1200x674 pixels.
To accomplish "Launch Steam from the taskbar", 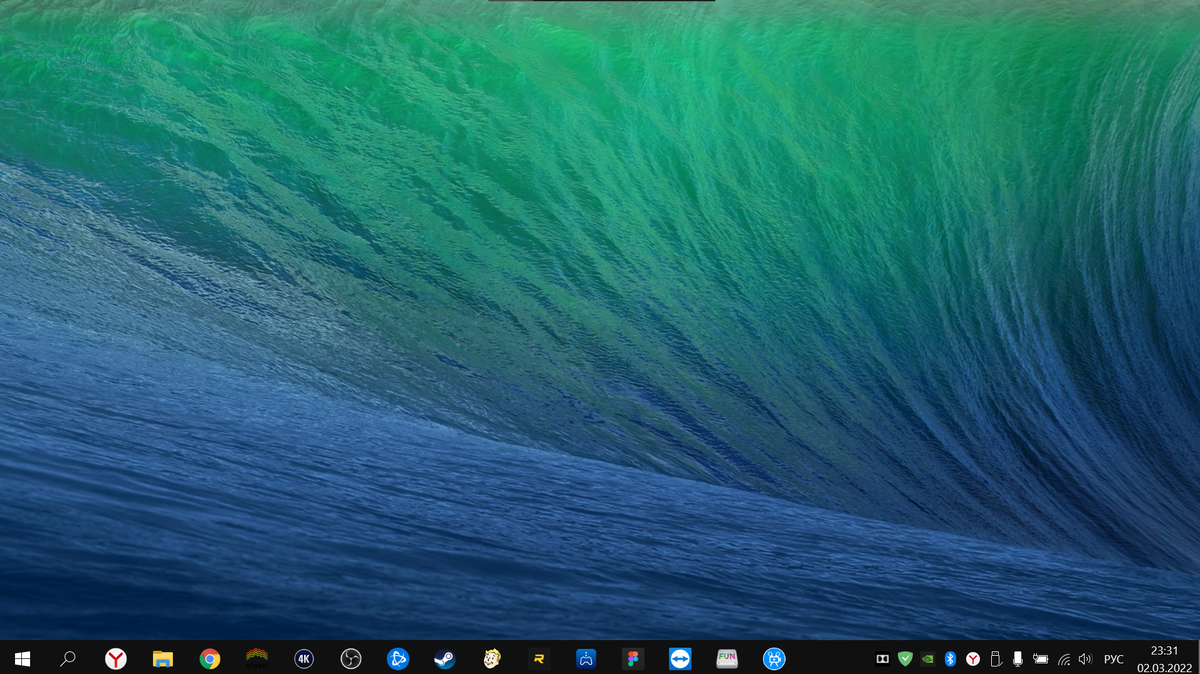I will tap(445, 659).
